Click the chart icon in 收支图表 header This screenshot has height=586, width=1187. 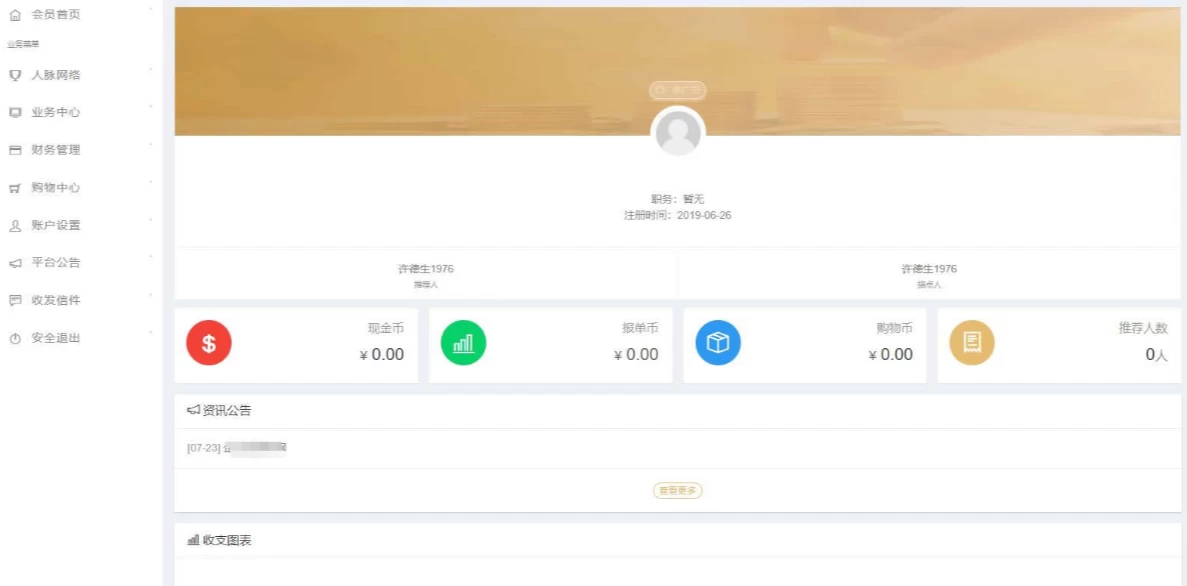193,541
